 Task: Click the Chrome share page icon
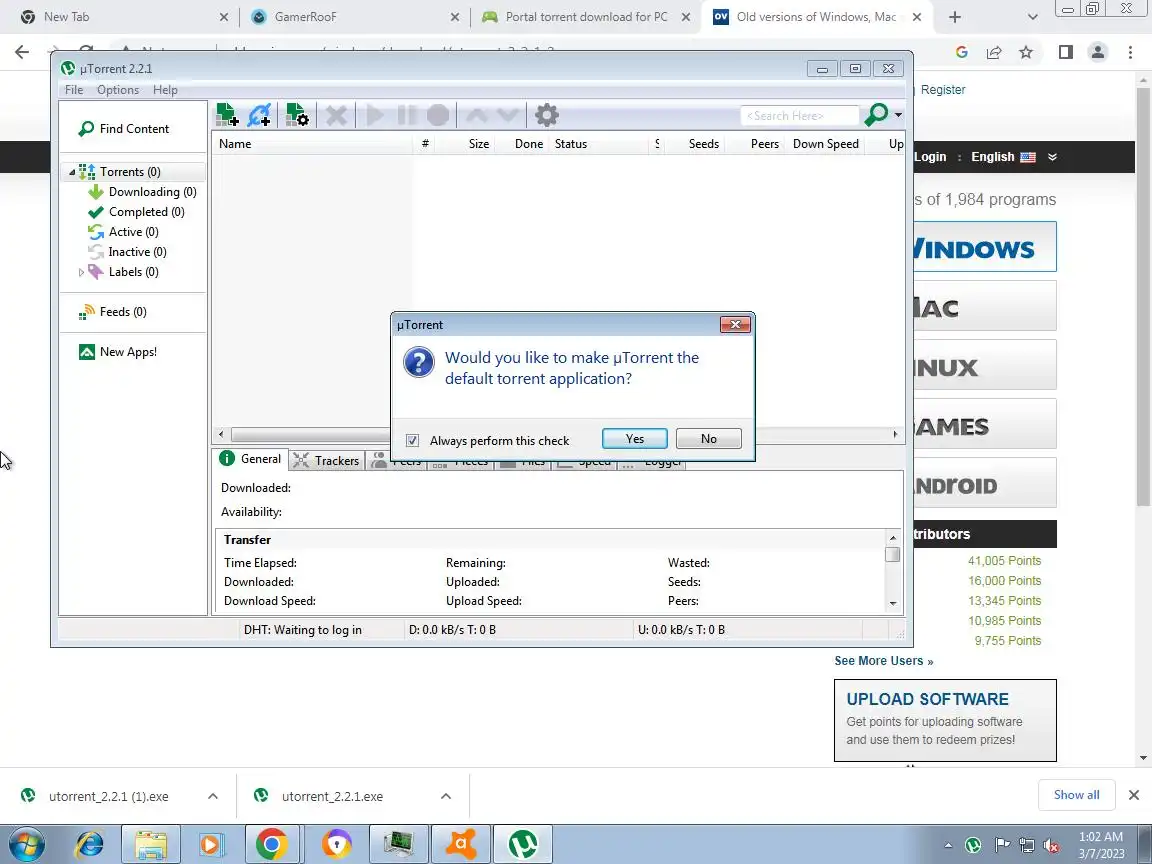[994, 52]
